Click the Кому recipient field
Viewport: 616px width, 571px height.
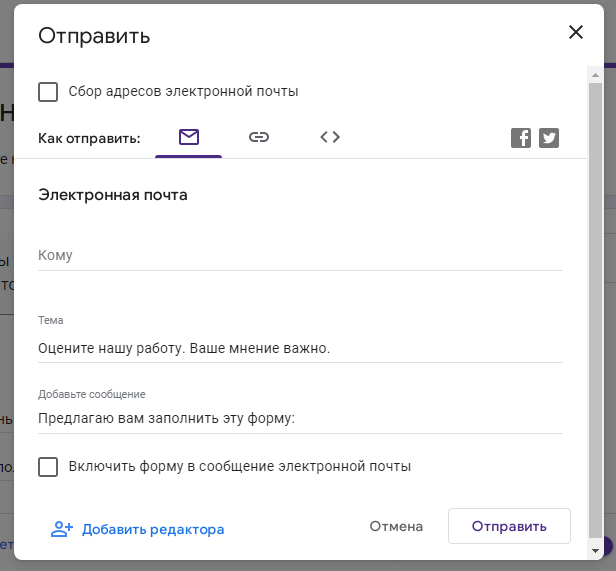coord(301,255)
